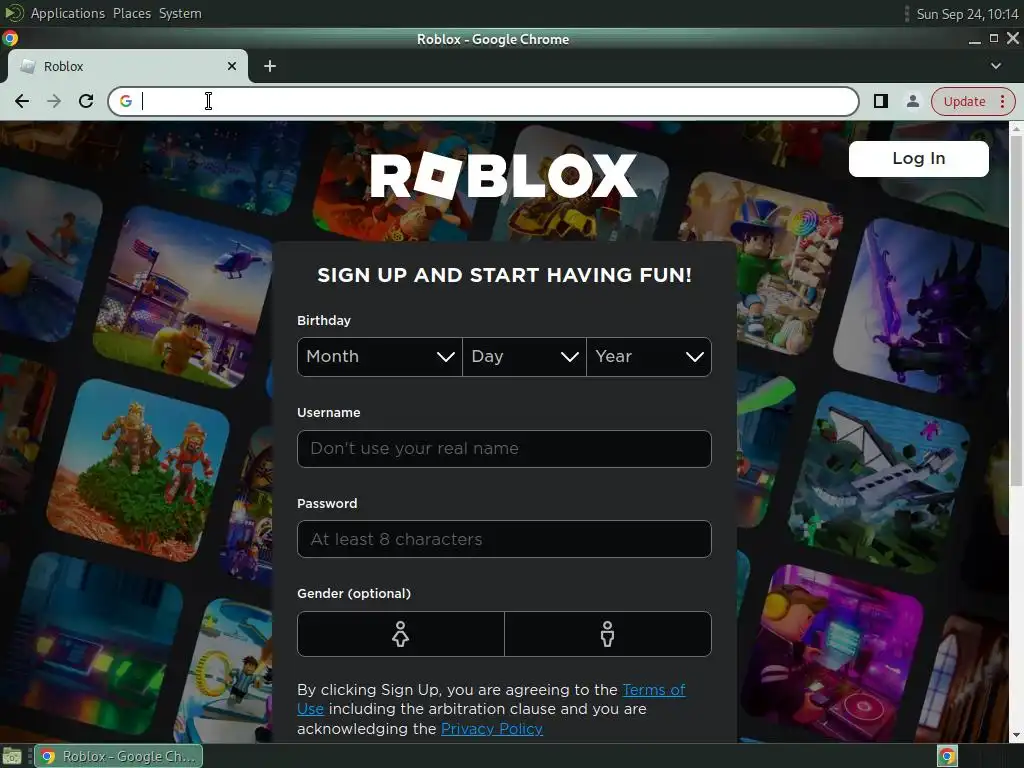Open the Privacy Policy link
Screen dimensions: 1024x768
492,729
